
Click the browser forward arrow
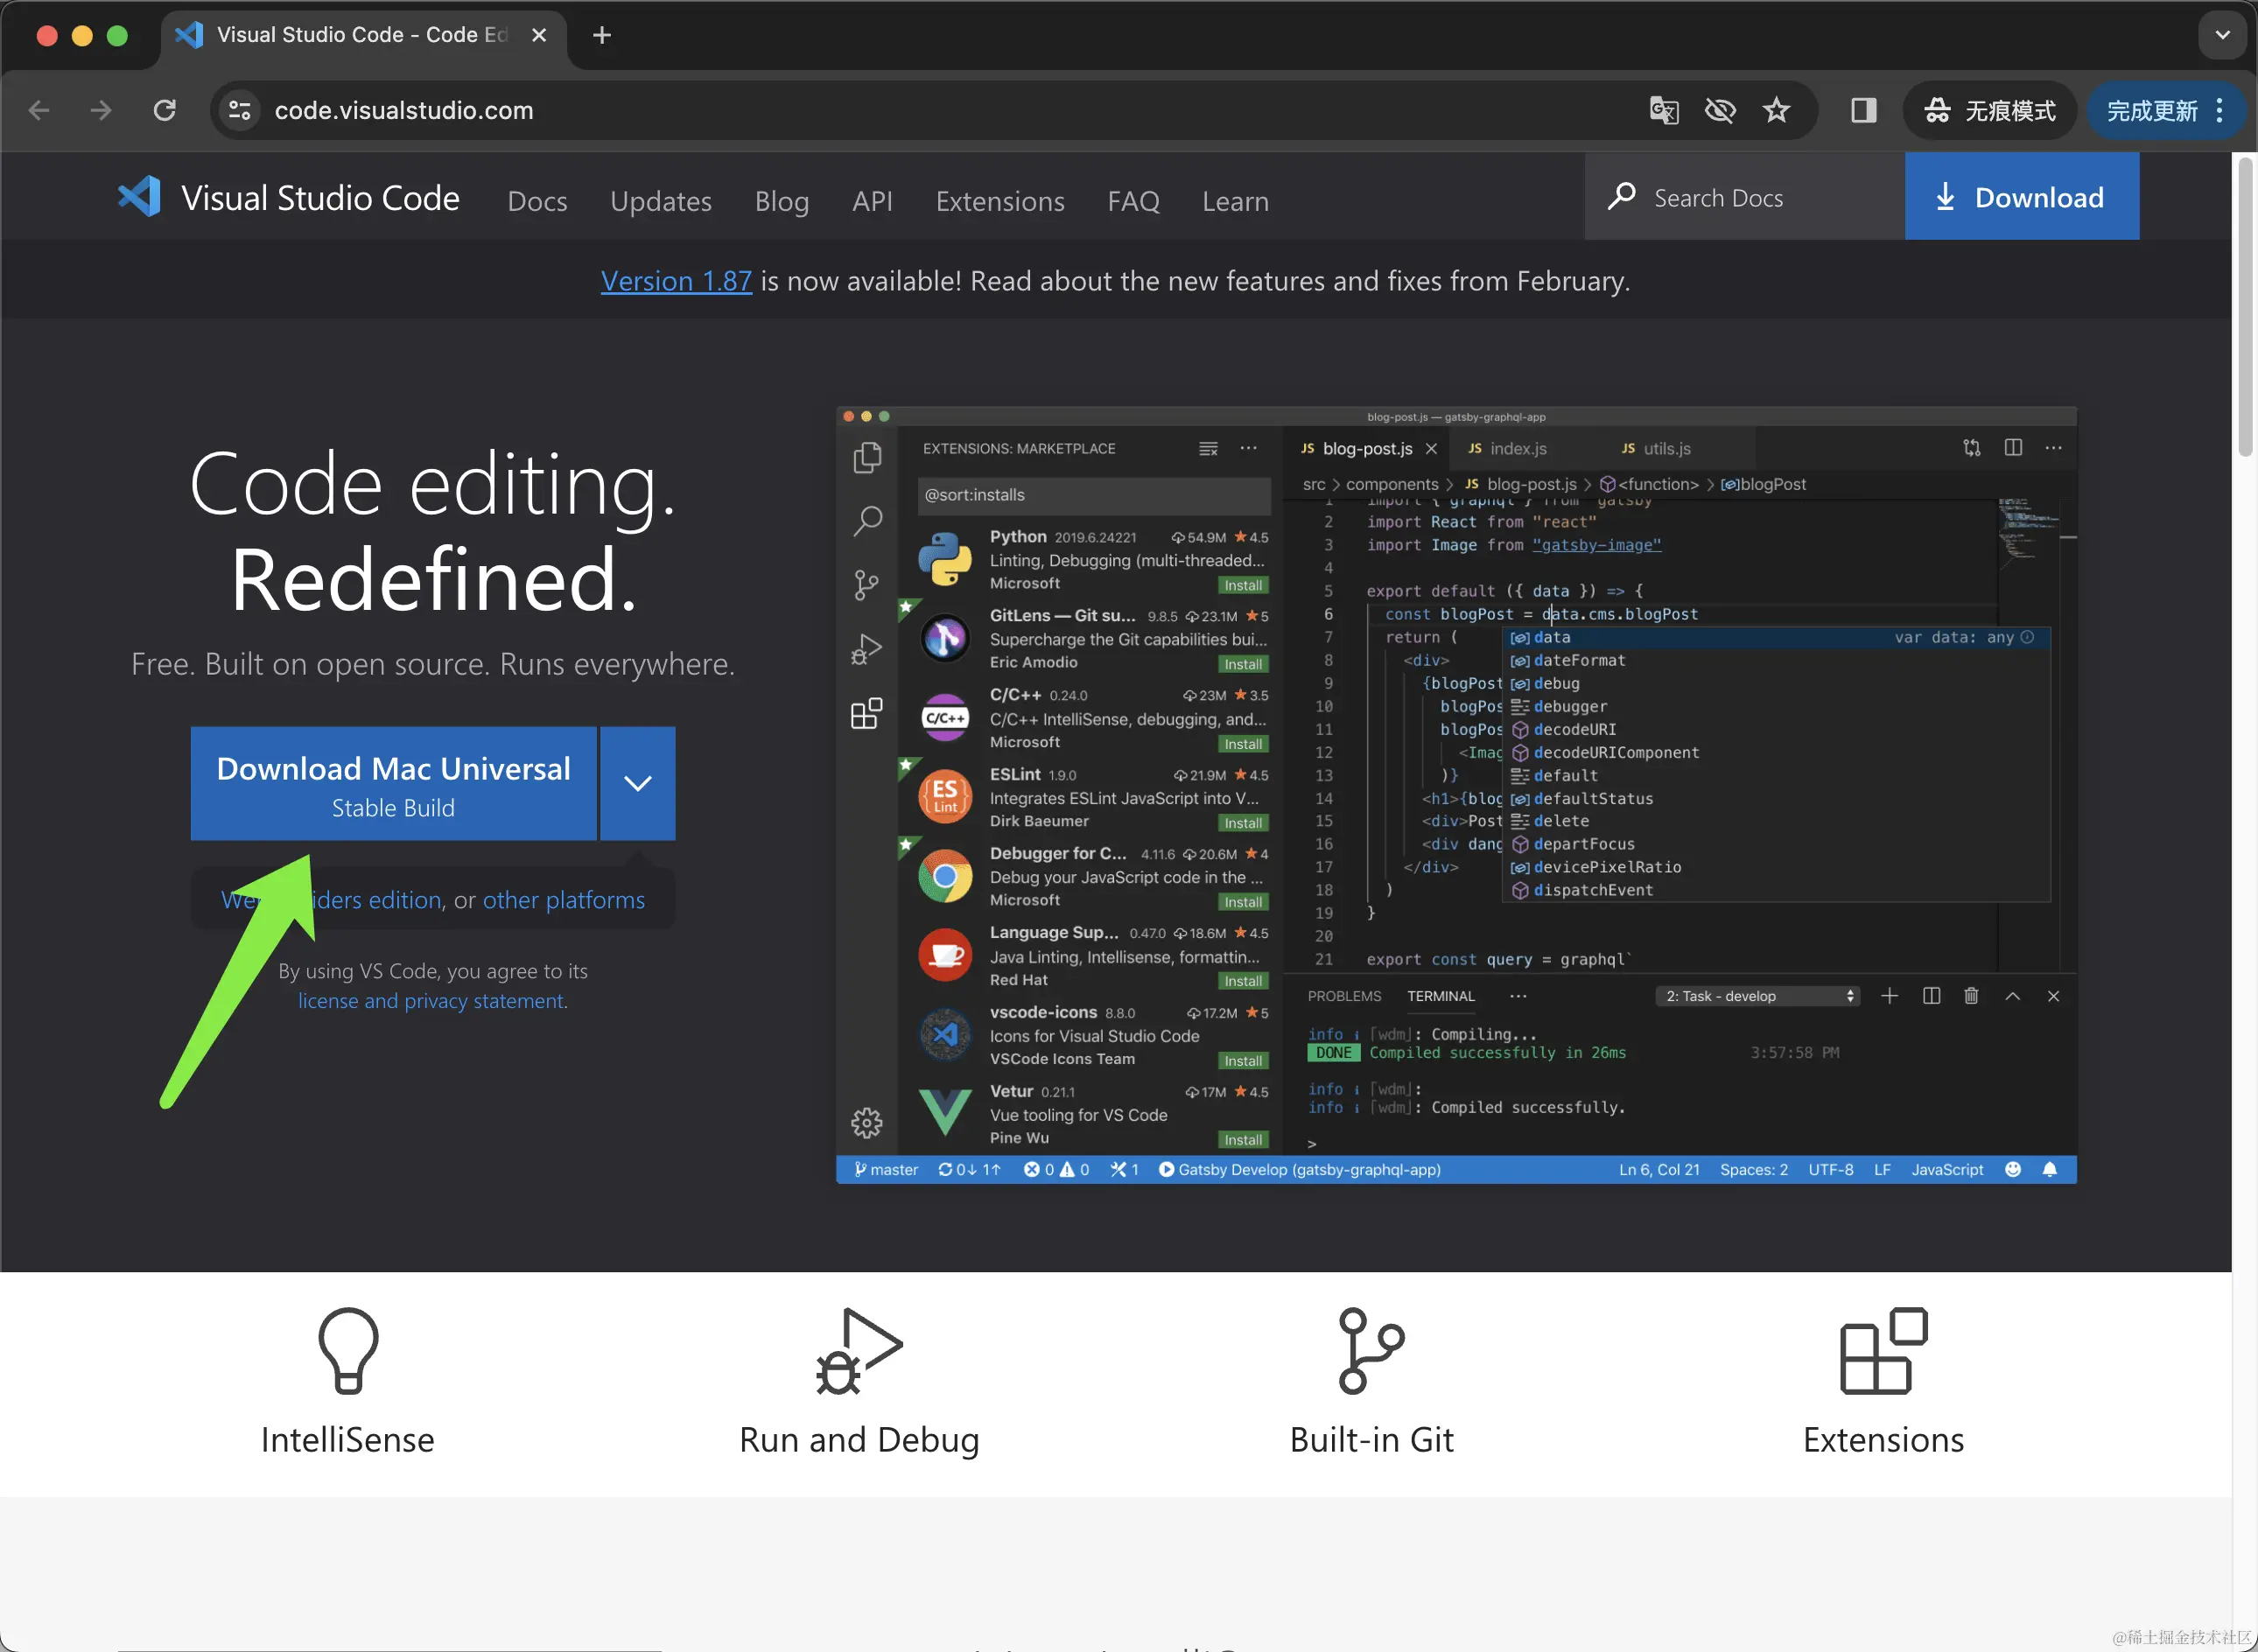pyautogui.click(x=101, y=110)
